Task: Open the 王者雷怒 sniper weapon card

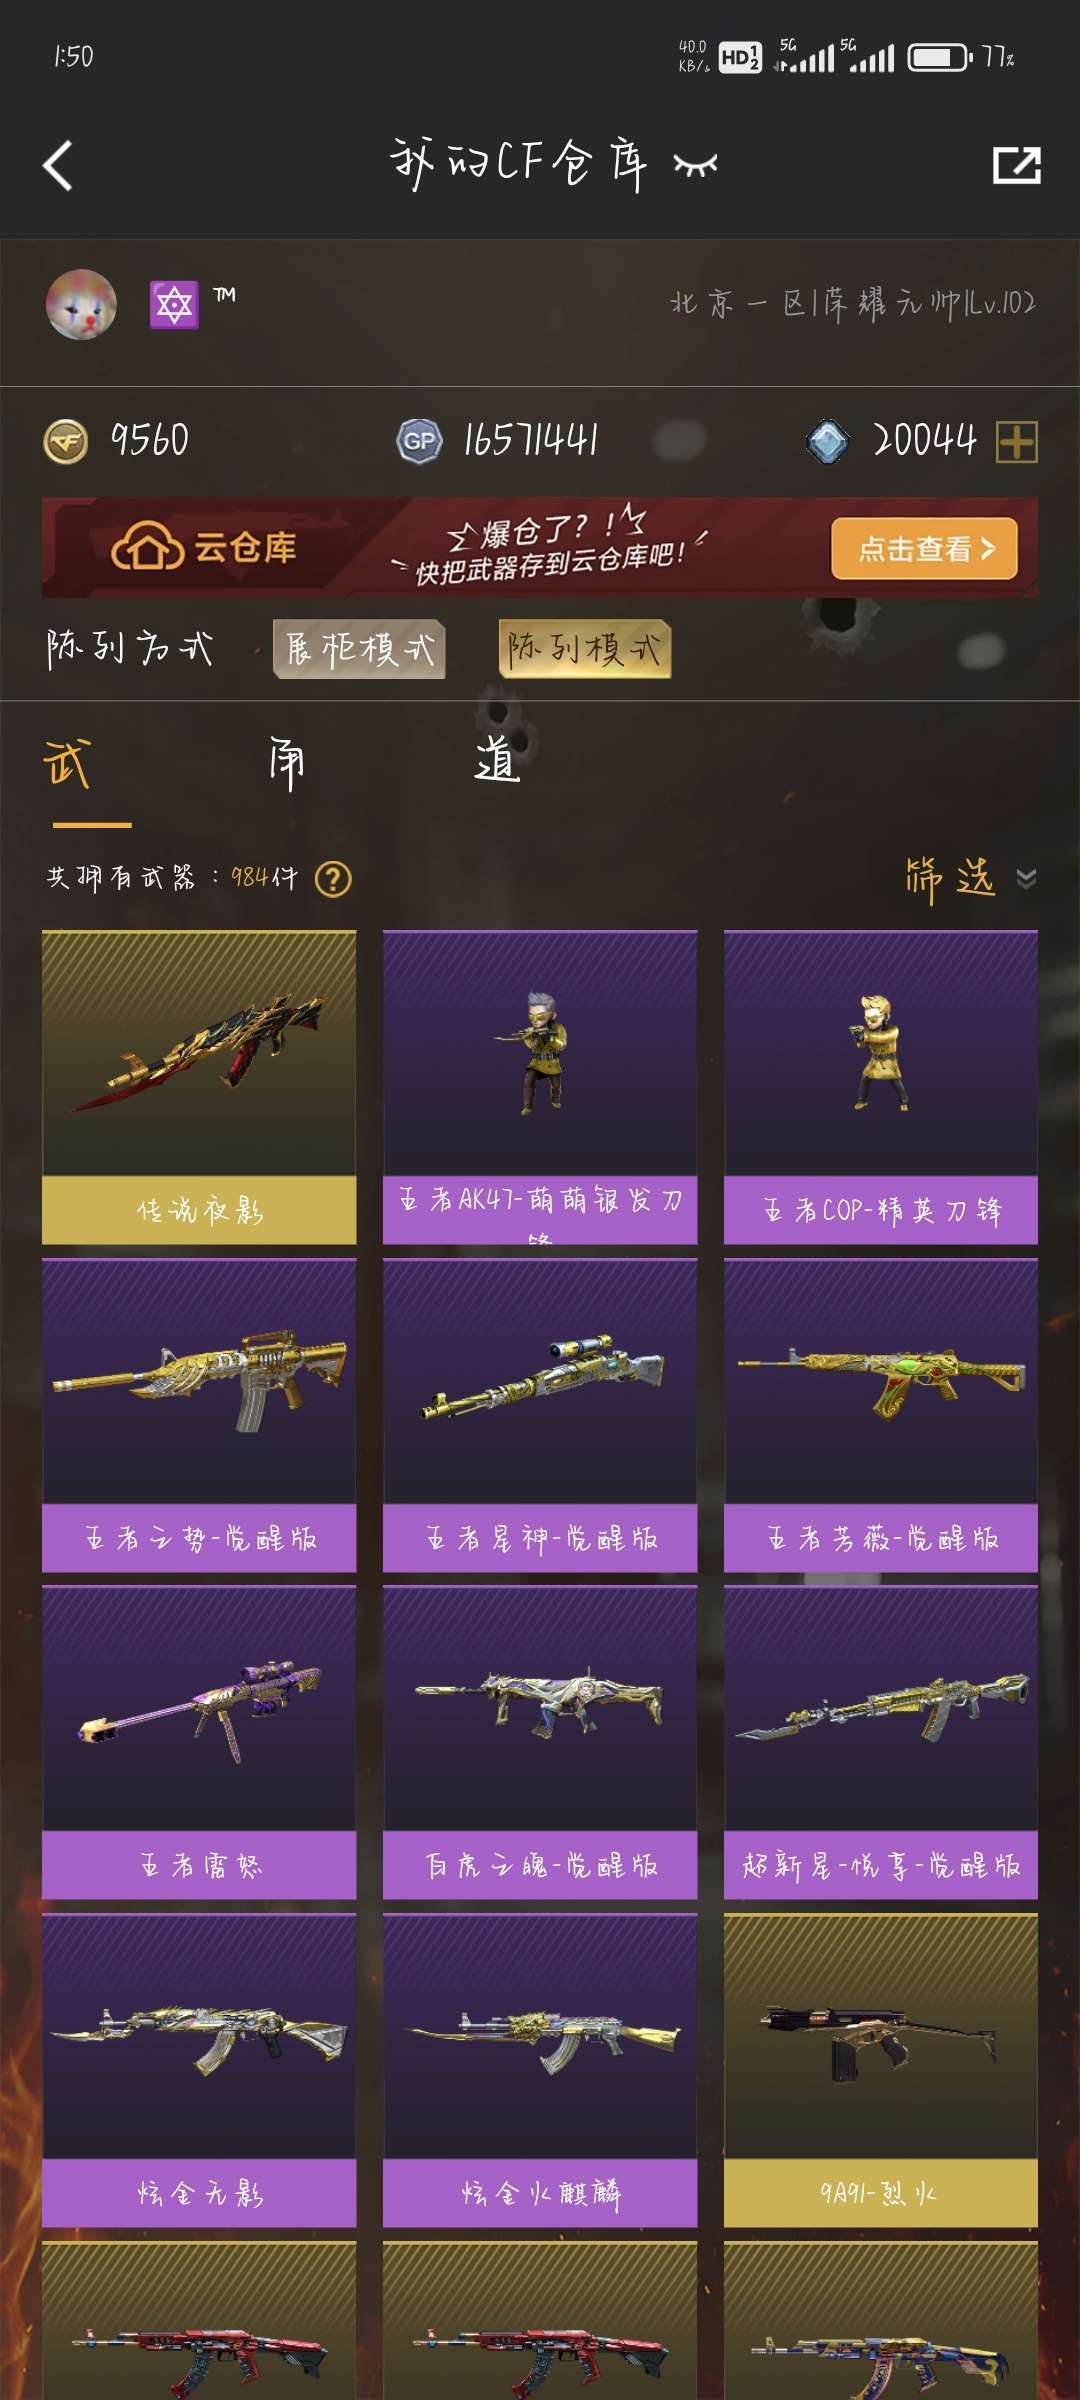Action: [x=199, y=1742]
